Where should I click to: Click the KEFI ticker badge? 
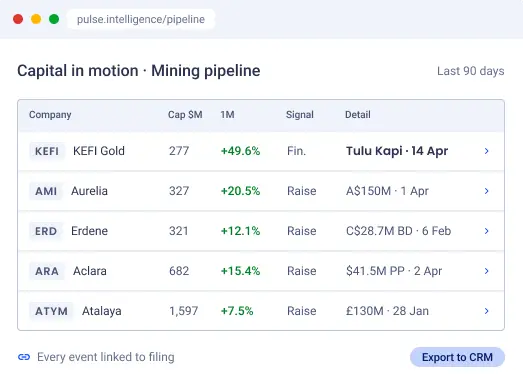pyautogui.click(x=47, y=151)
